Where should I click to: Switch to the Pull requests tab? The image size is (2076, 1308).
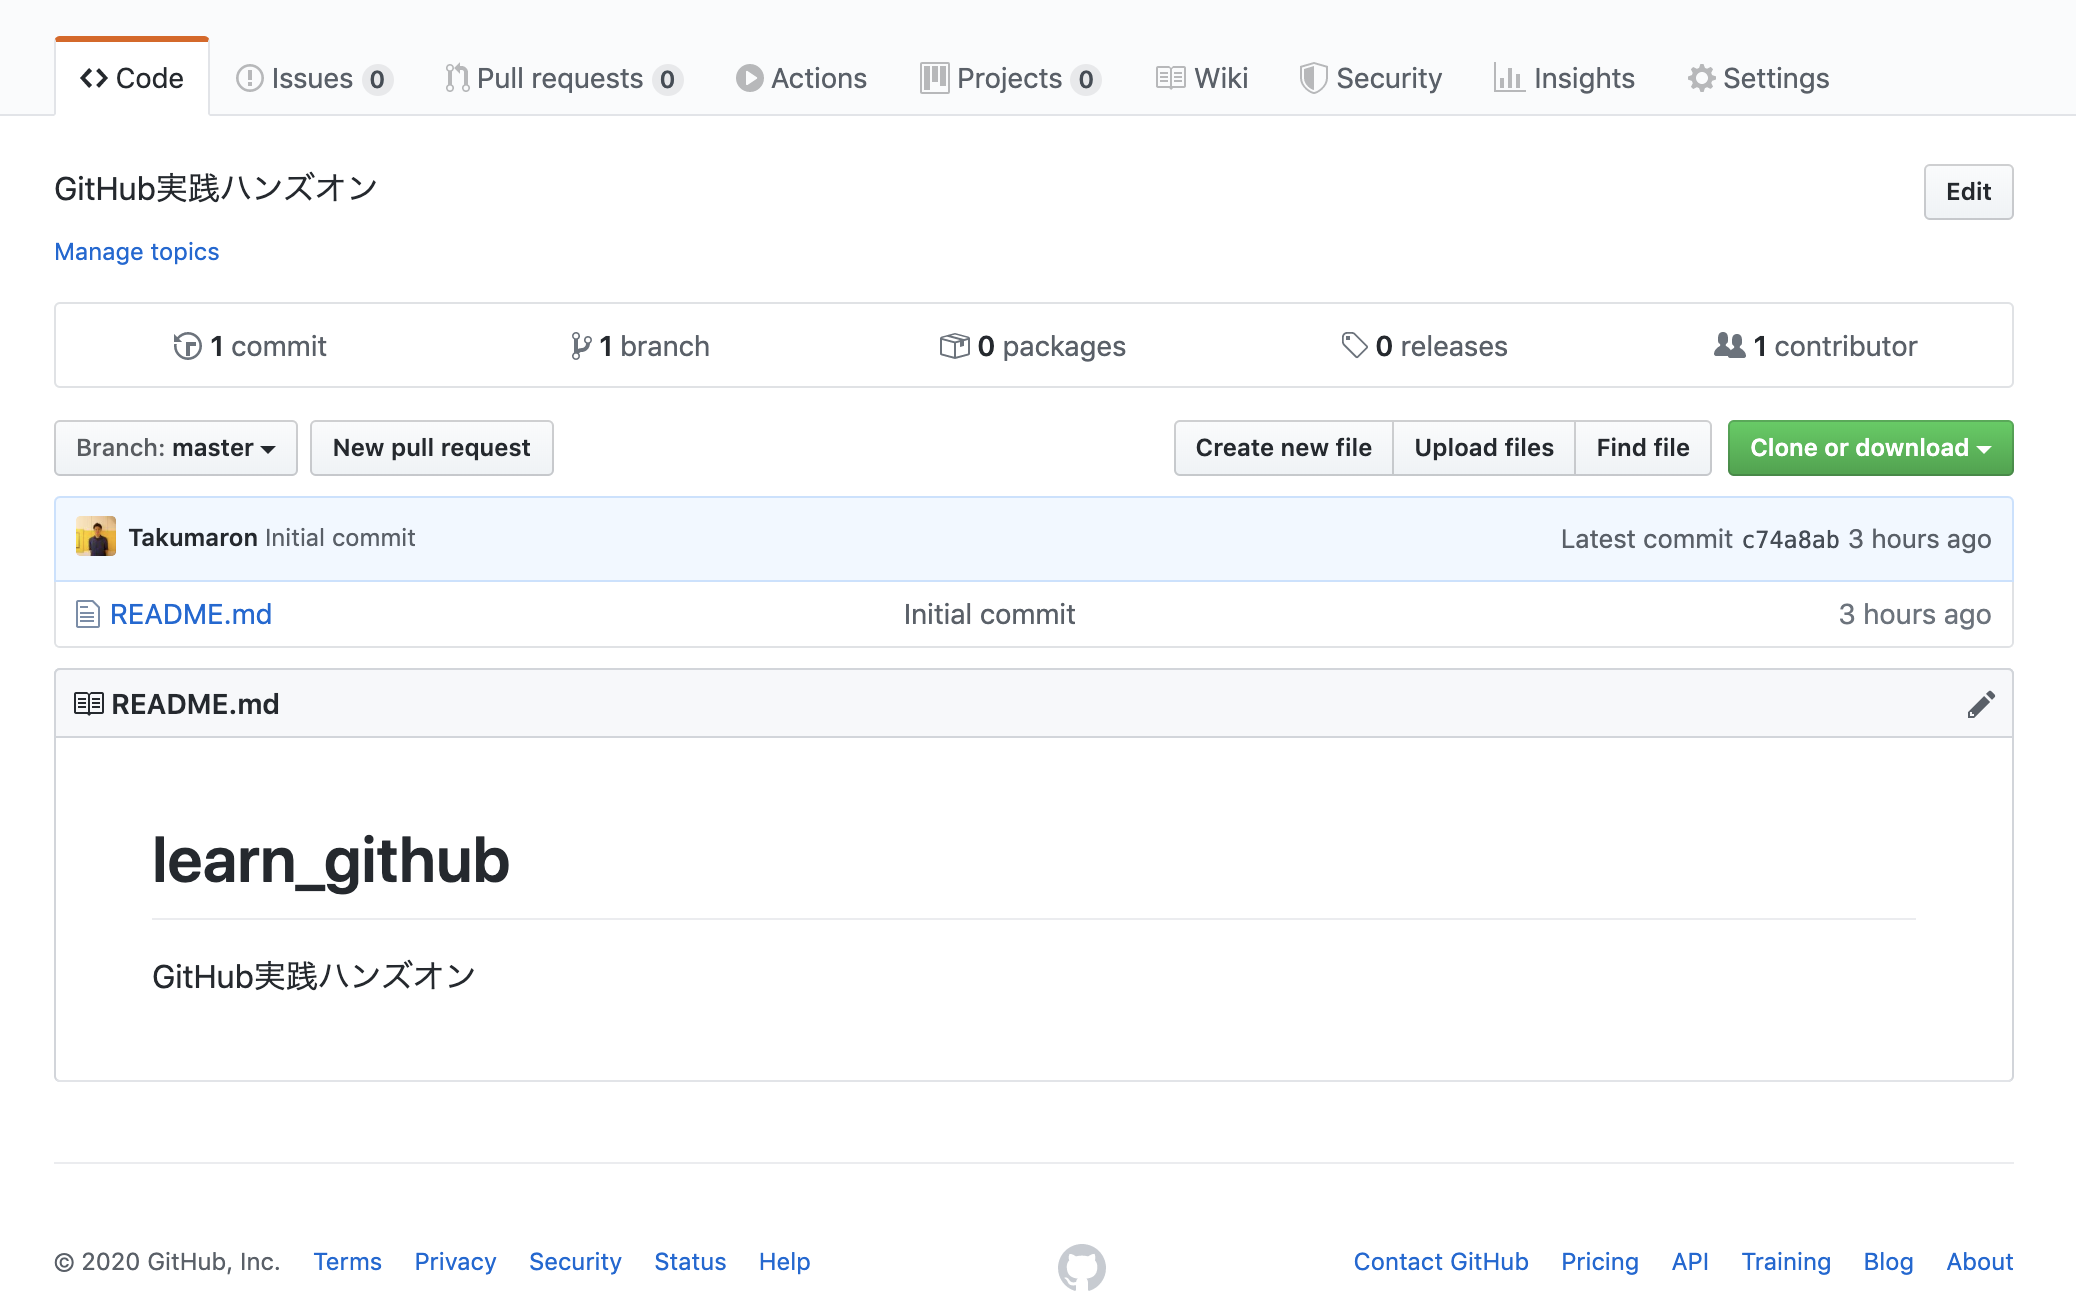pyautogui.click(x=563, y=78)
